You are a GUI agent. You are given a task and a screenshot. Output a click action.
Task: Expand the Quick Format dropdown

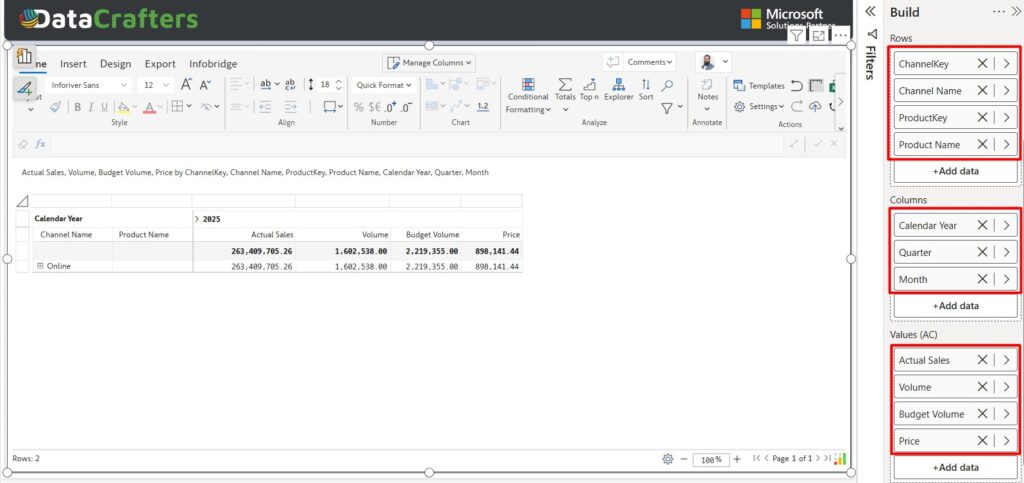(385, 86)
